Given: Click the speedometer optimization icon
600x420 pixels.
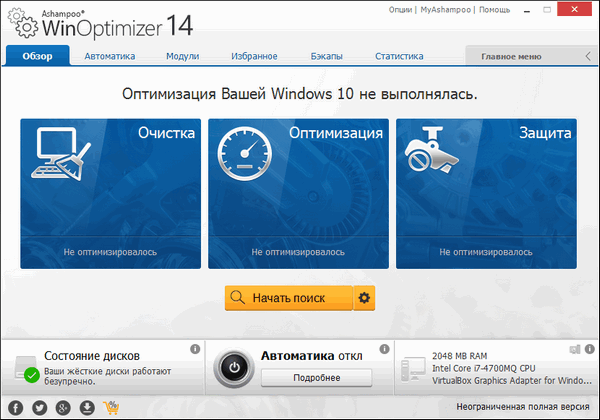Looking at the screenshot, I should pos(245,153).
